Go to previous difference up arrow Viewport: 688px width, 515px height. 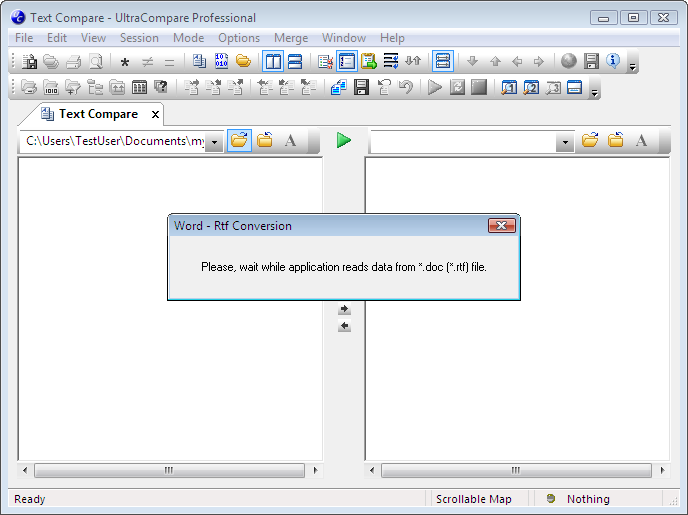coord(495,61)
